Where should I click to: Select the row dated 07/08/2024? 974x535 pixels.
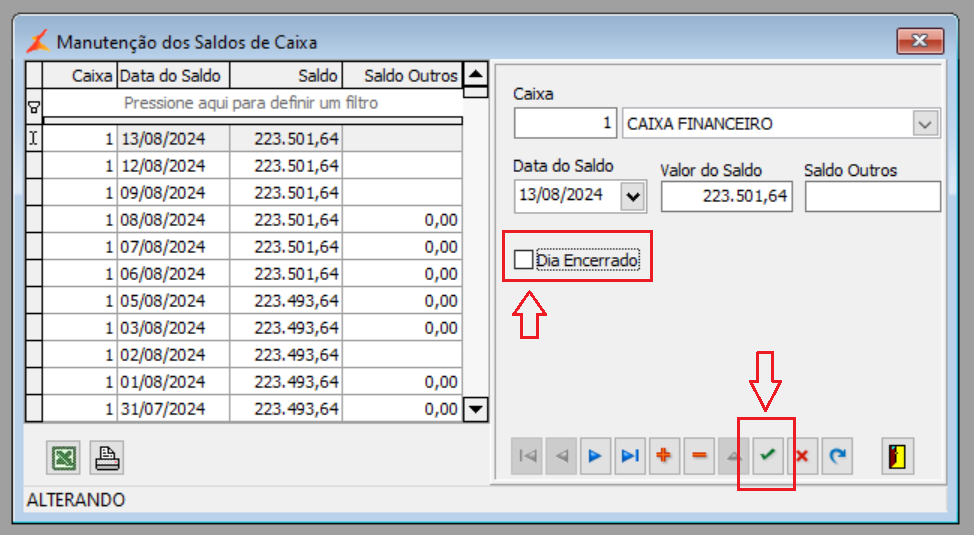(x=252, y=247)
